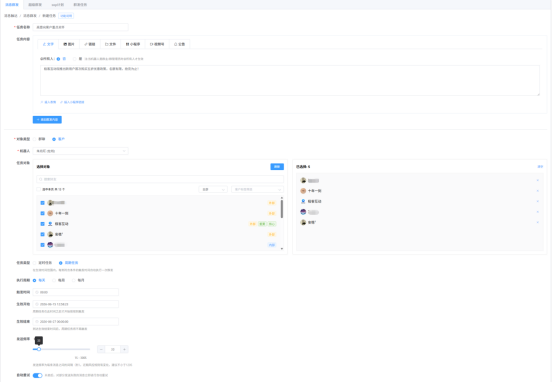Screen dimensions: 553x383
Task: Select the last content type tab with bell icon
Action: pyautogui.click(x=180, y=44)
